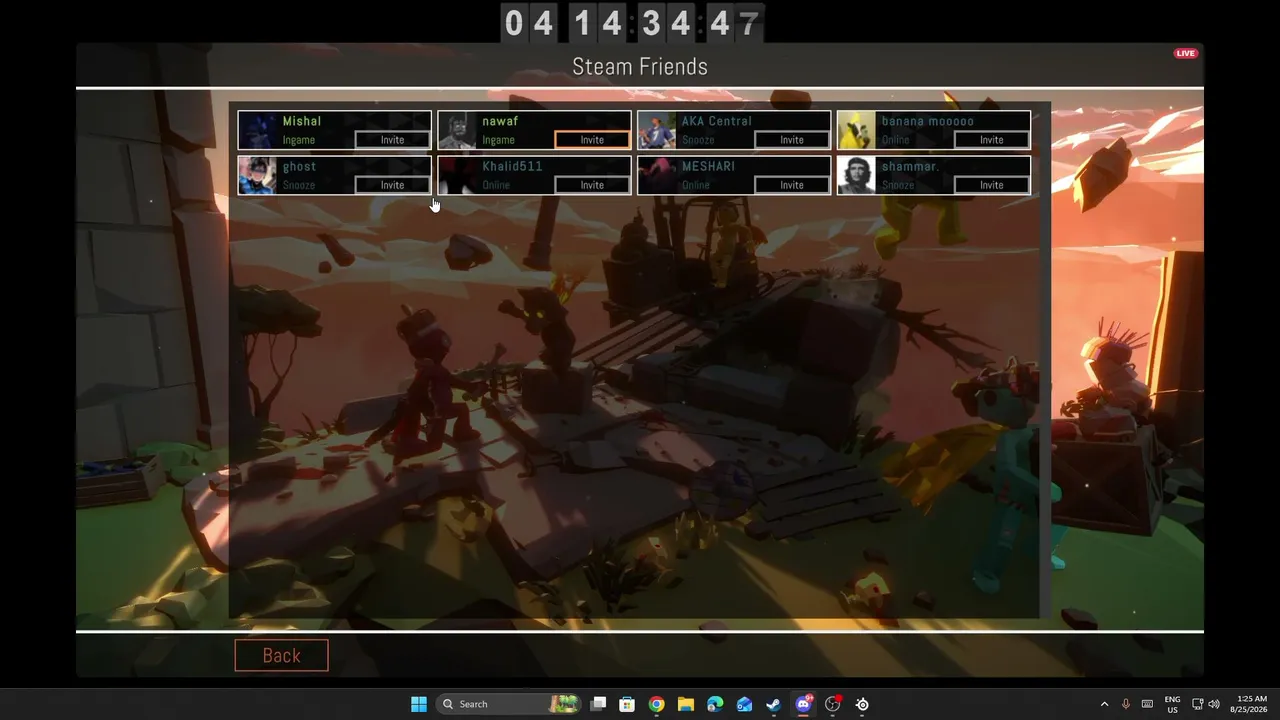Open the Windows Start menu
Viewport: 1280px width, 720px height.
coord(419,704)
